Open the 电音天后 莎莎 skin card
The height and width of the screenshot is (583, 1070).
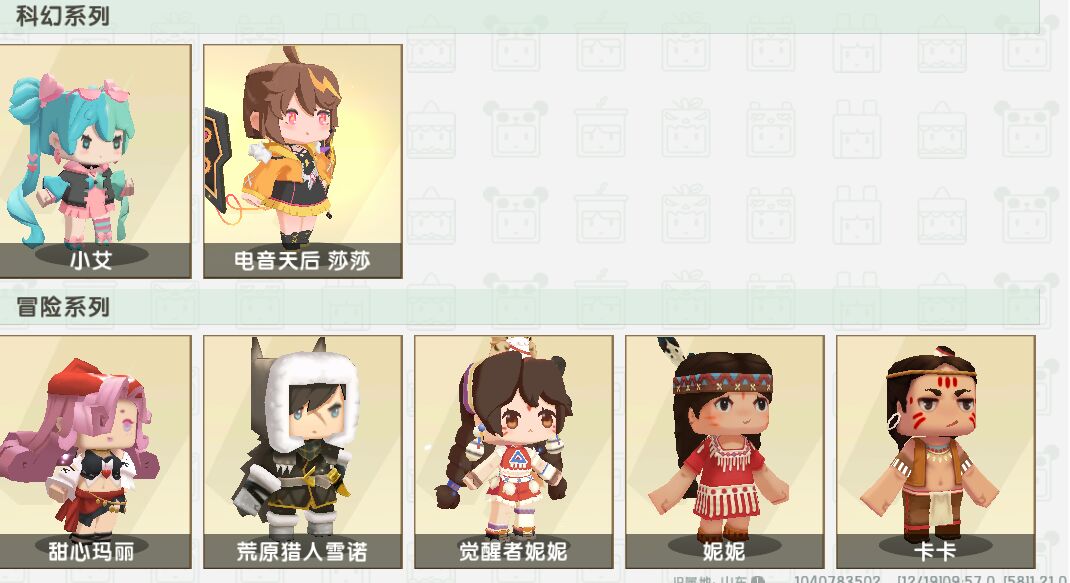[303, 161]
